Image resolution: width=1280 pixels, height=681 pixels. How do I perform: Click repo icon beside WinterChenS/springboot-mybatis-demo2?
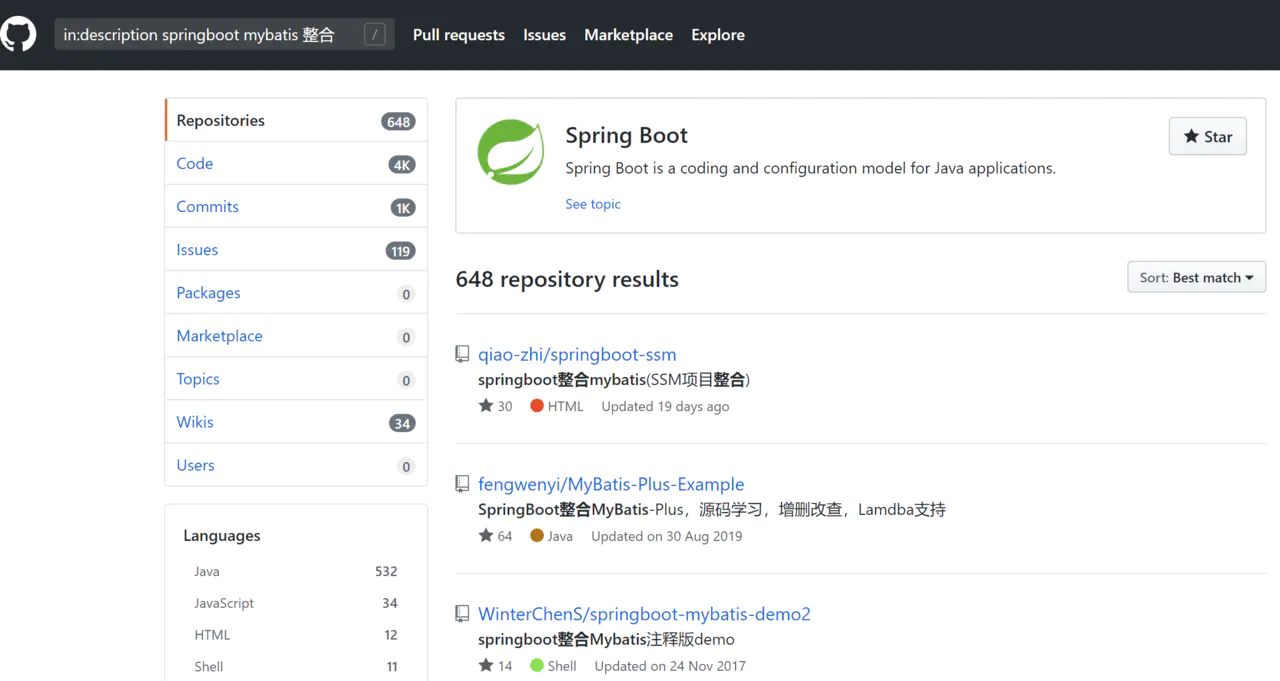tap(462, 614)
